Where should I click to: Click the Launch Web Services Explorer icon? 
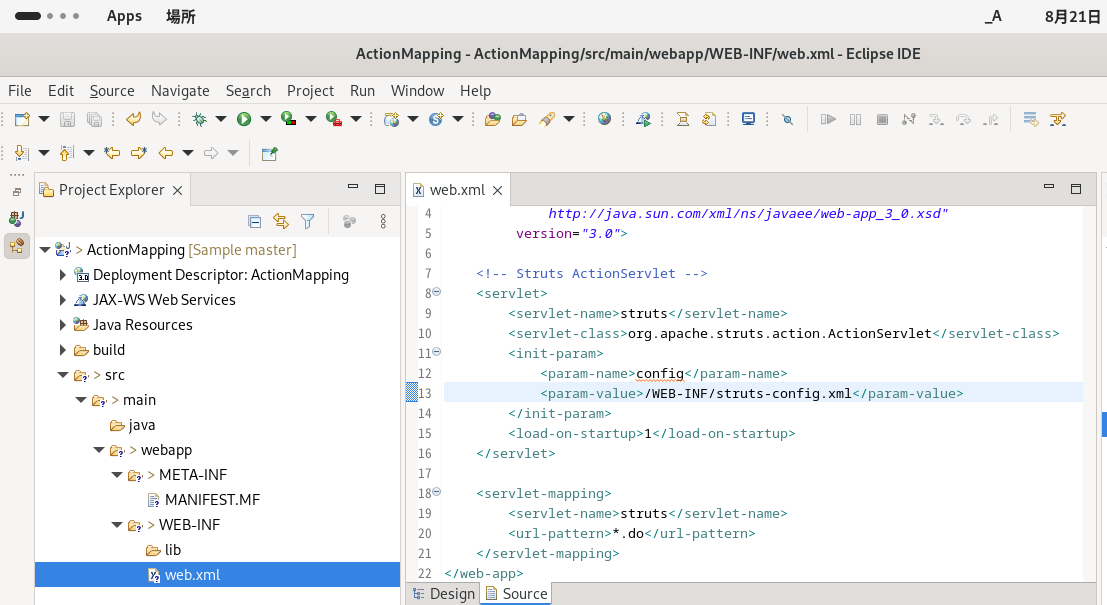point(643,119)
